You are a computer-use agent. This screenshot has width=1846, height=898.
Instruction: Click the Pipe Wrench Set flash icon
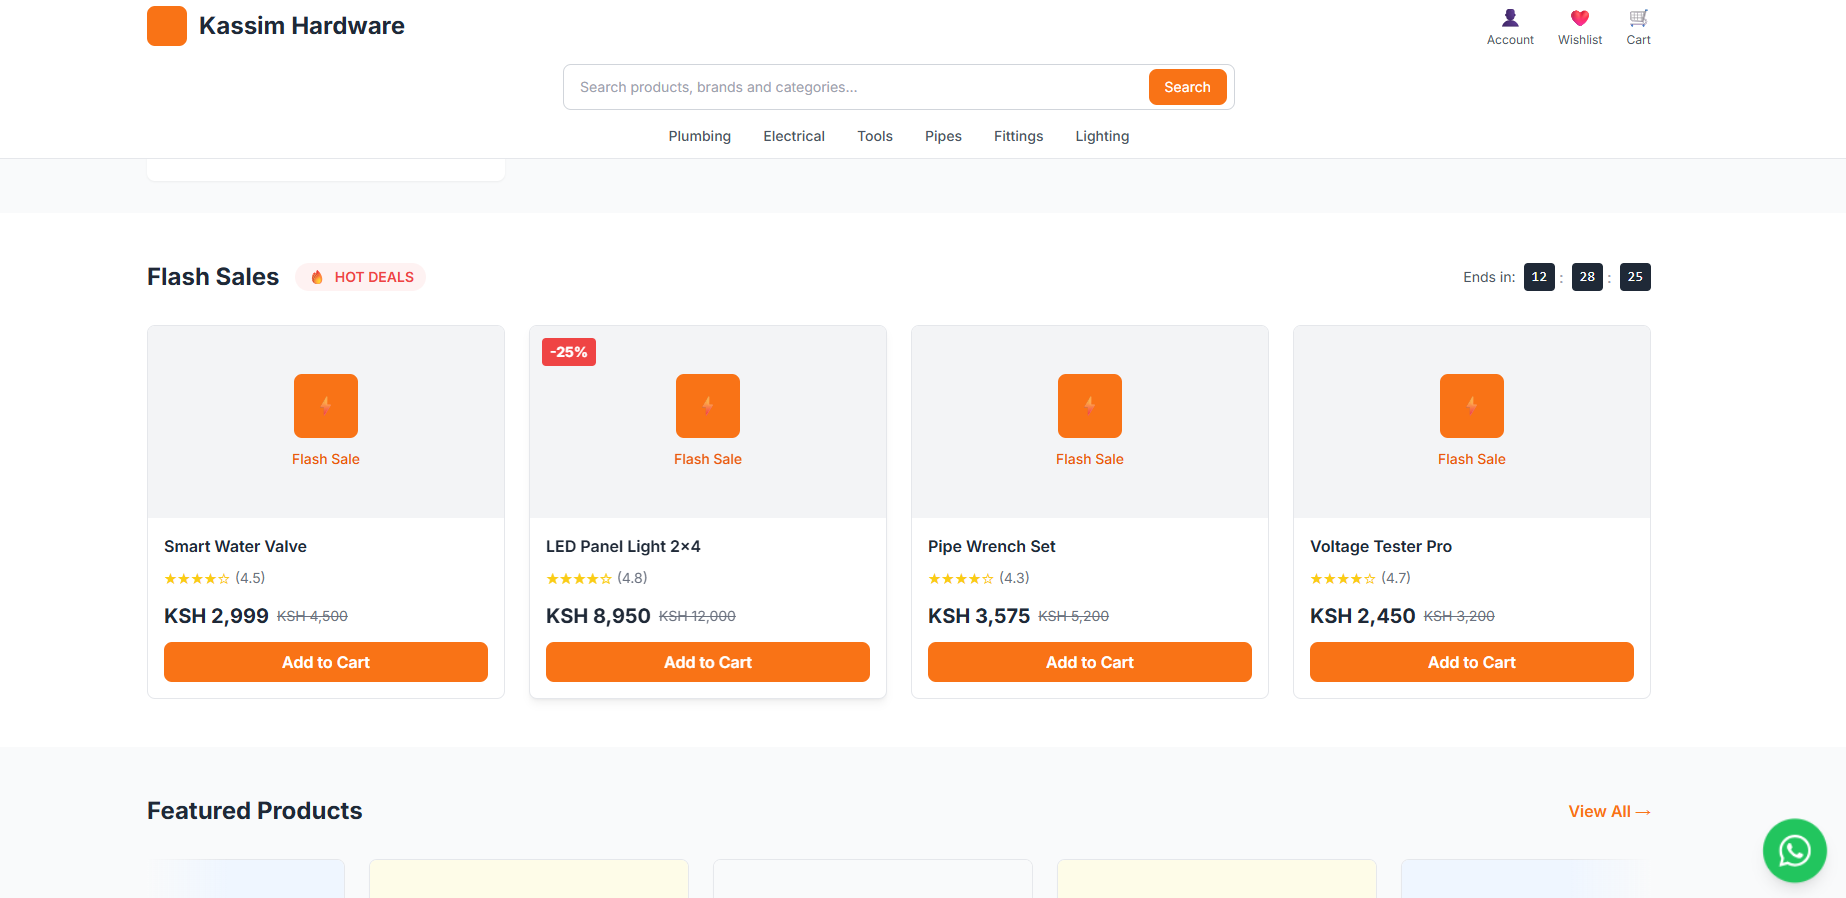coord(1090,406)
